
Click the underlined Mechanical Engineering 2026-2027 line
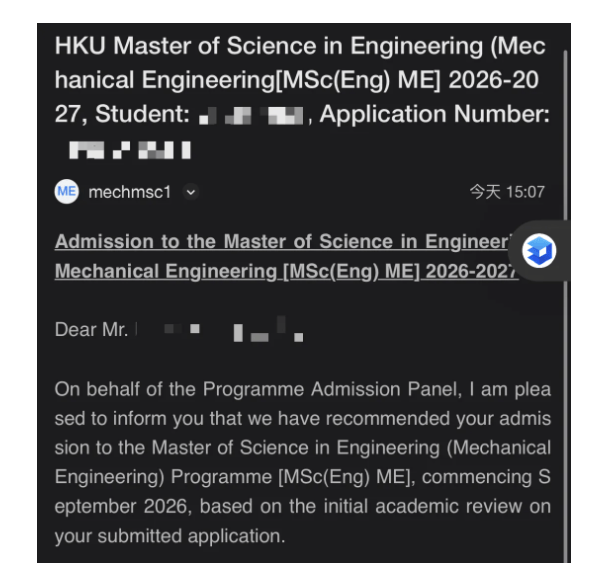coord(280,272)
